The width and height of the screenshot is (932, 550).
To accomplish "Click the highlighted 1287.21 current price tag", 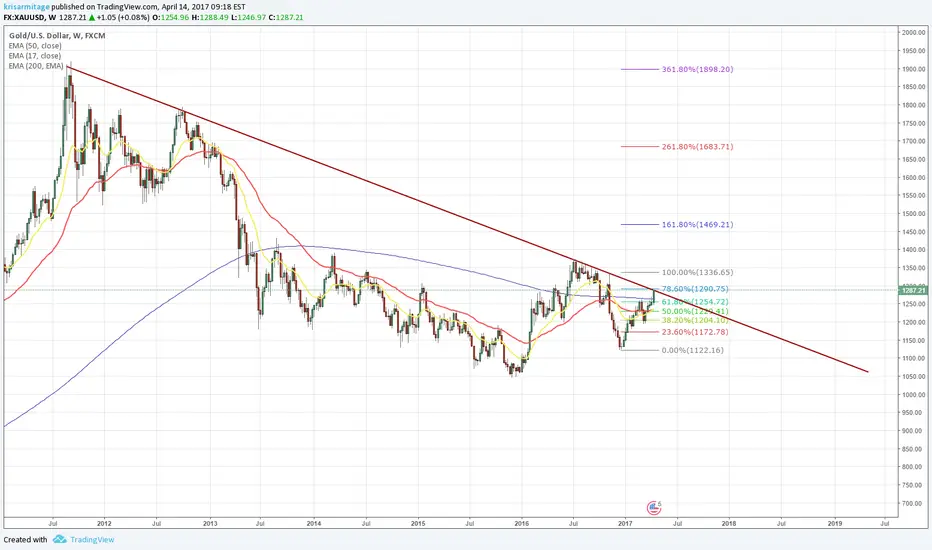I will click(x=914, y=291).
